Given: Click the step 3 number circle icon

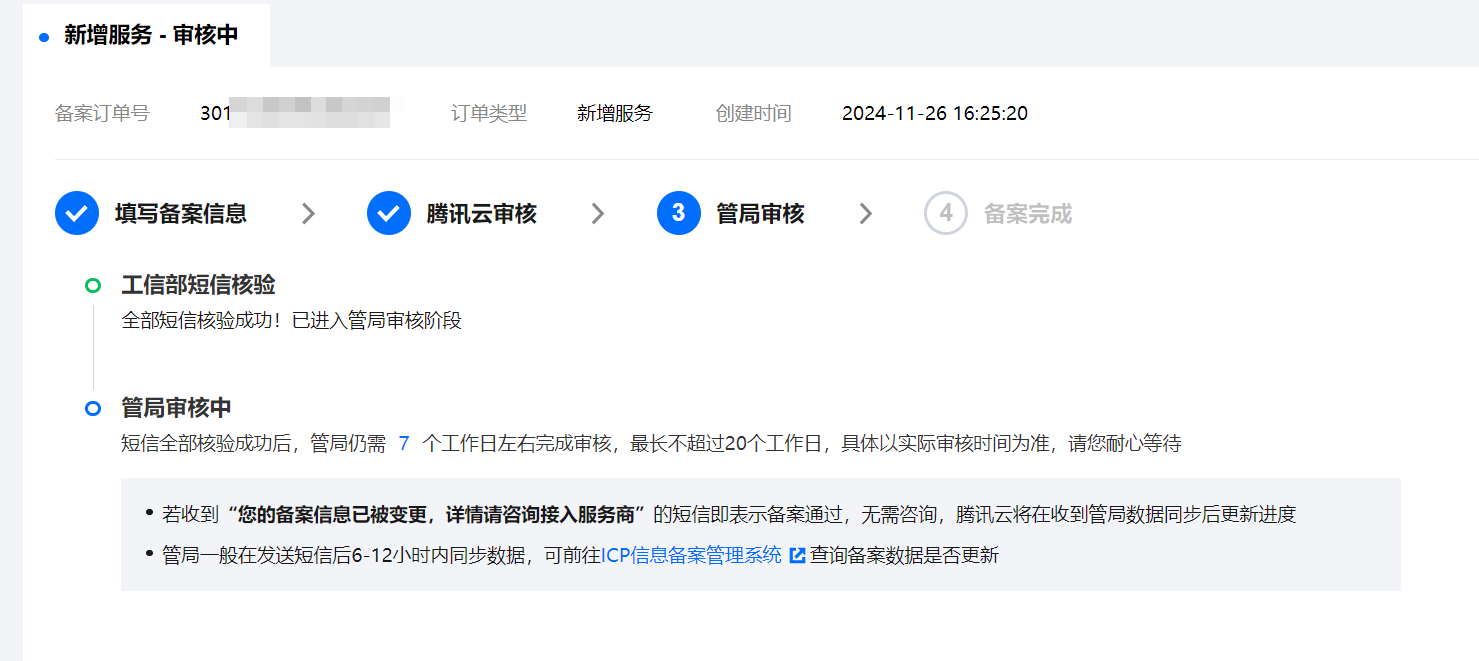Looking at the screenshot, I should coord(679,213).
